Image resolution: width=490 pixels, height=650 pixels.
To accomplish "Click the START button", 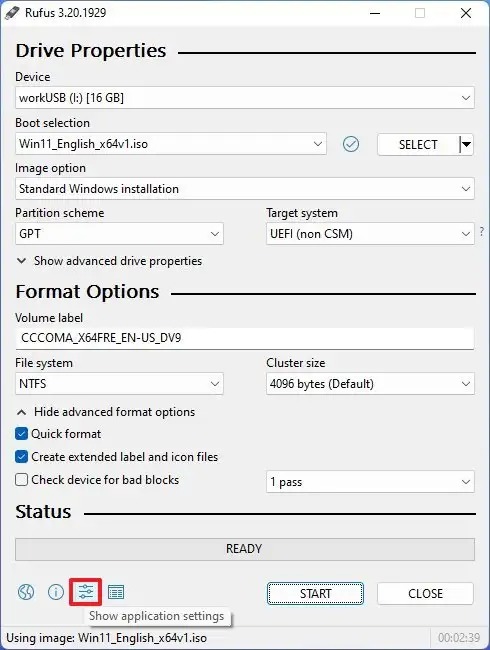I will [315, 594].
